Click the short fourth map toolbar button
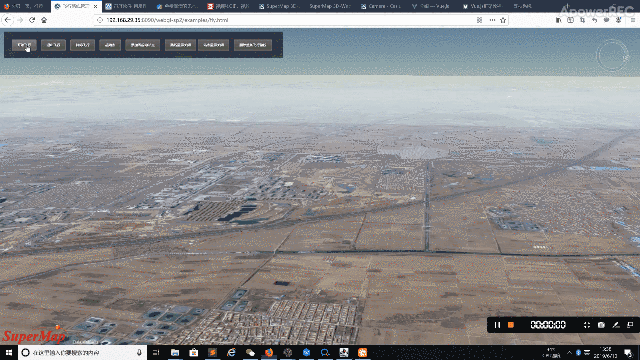This screenshot has width=640, height=360. point(110,45)
